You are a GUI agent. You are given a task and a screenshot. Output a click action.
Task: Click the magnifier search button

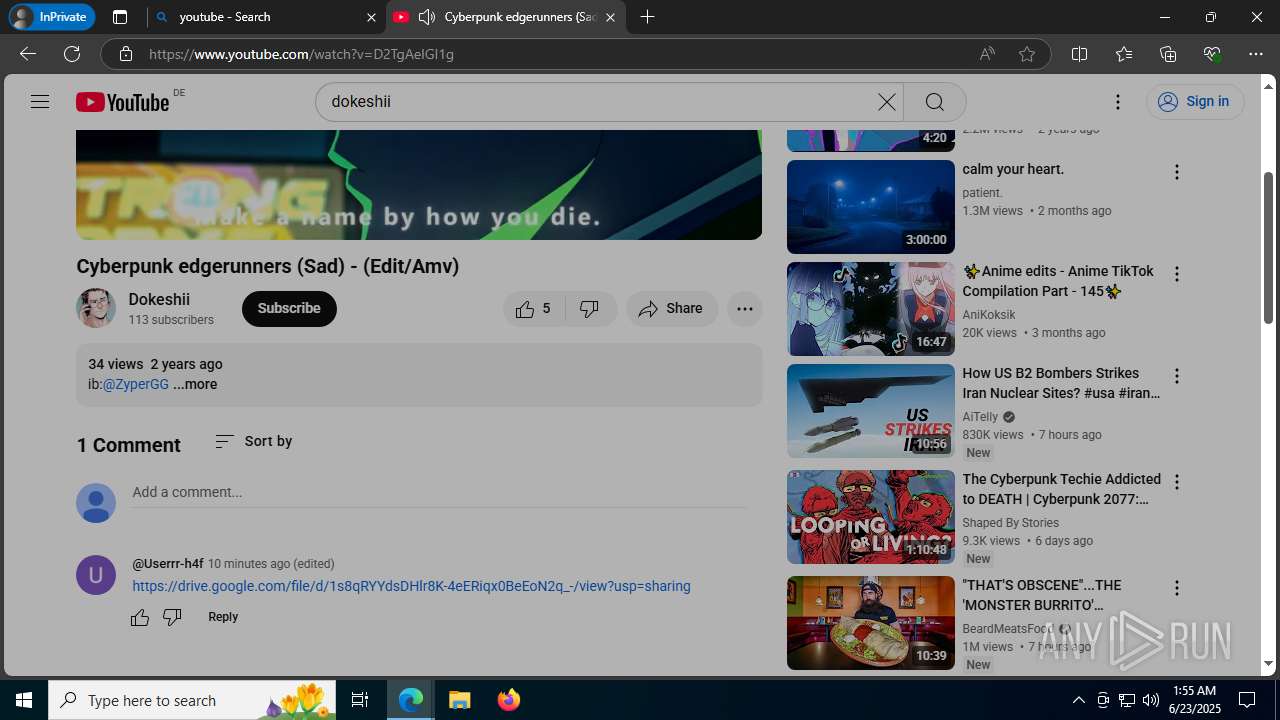[x=934, y=102]
